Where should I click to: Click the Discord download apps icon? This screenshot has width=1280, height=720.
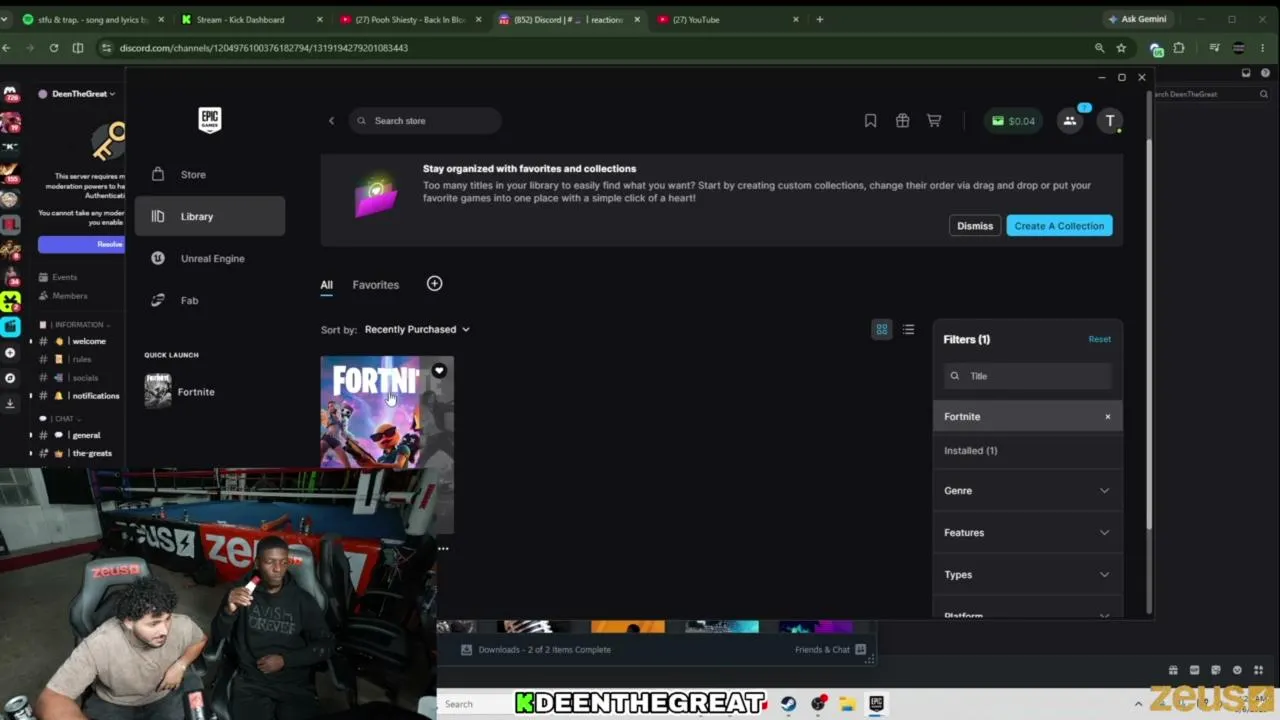(x=10, y=403)
